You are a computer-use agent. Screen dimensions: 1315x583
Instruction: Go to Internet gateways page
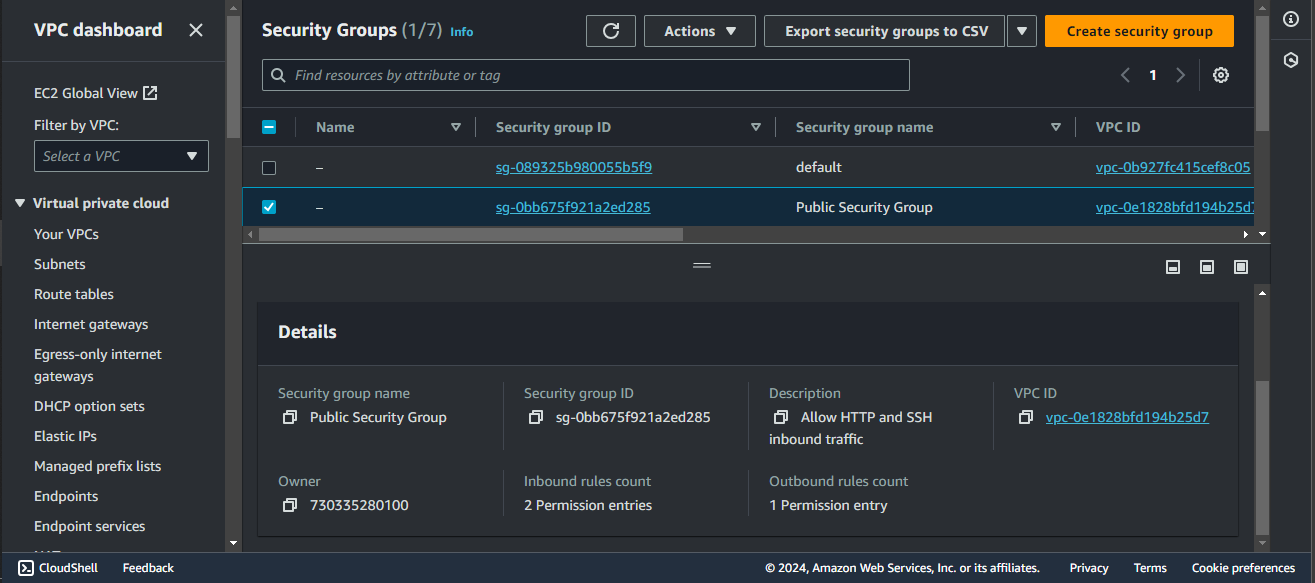[x=91, y=324]
